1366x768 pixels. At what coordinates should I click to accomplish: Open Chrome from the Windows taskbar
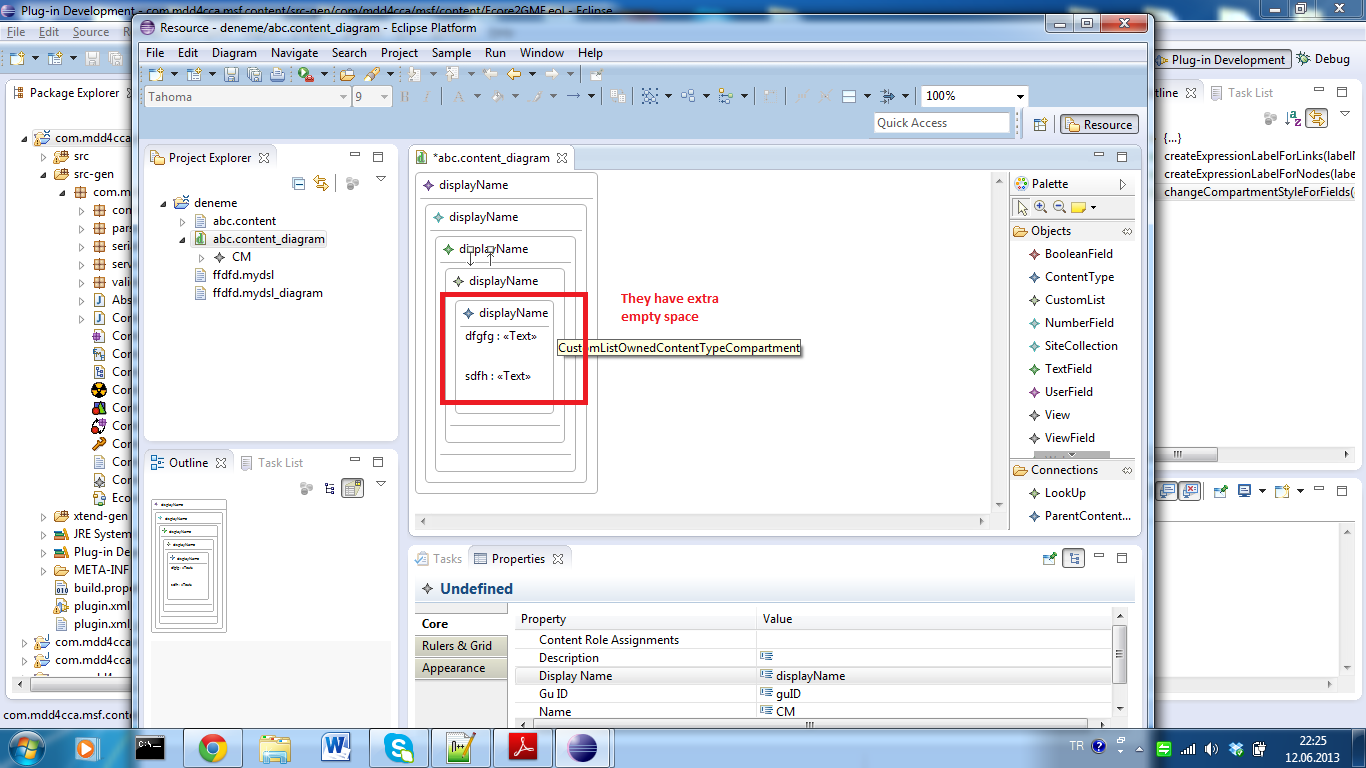[212, 747]
